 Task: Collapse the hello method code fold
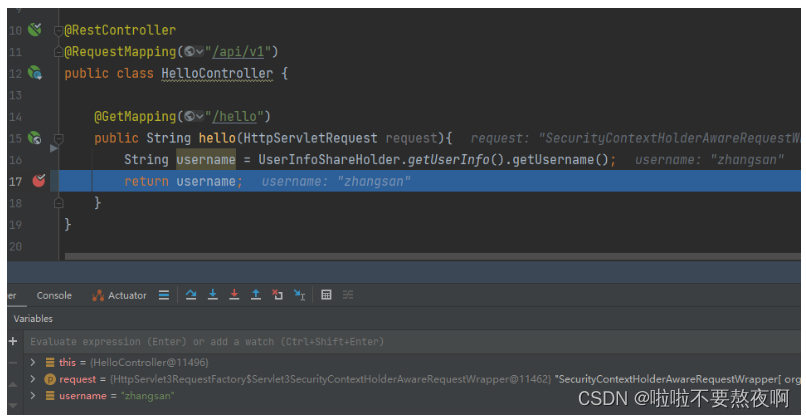[58, 138]
